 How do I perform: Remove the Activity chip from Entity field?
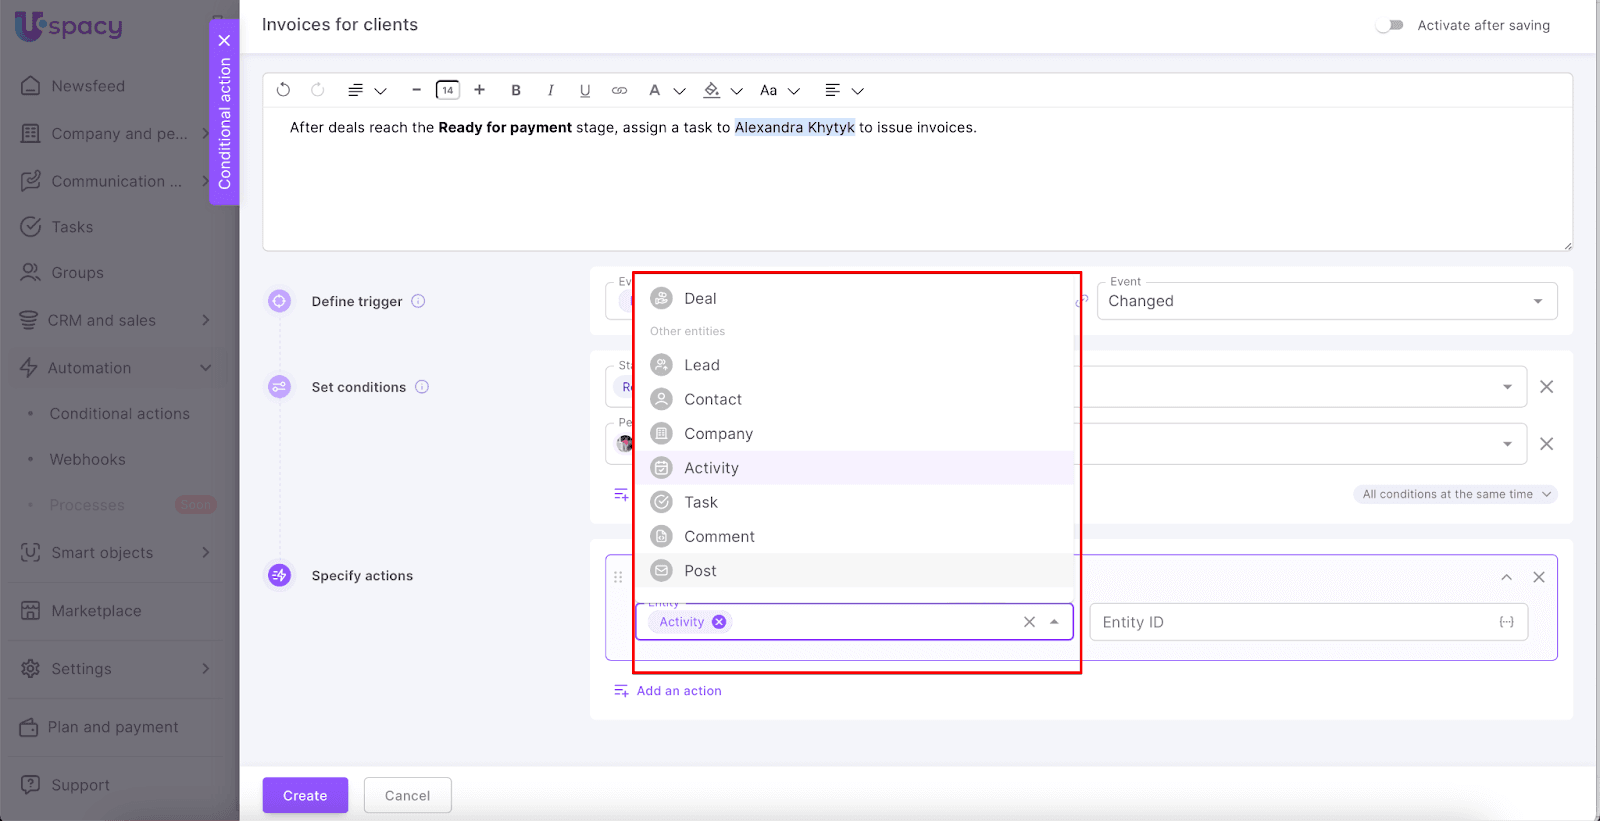coord(719,622)
